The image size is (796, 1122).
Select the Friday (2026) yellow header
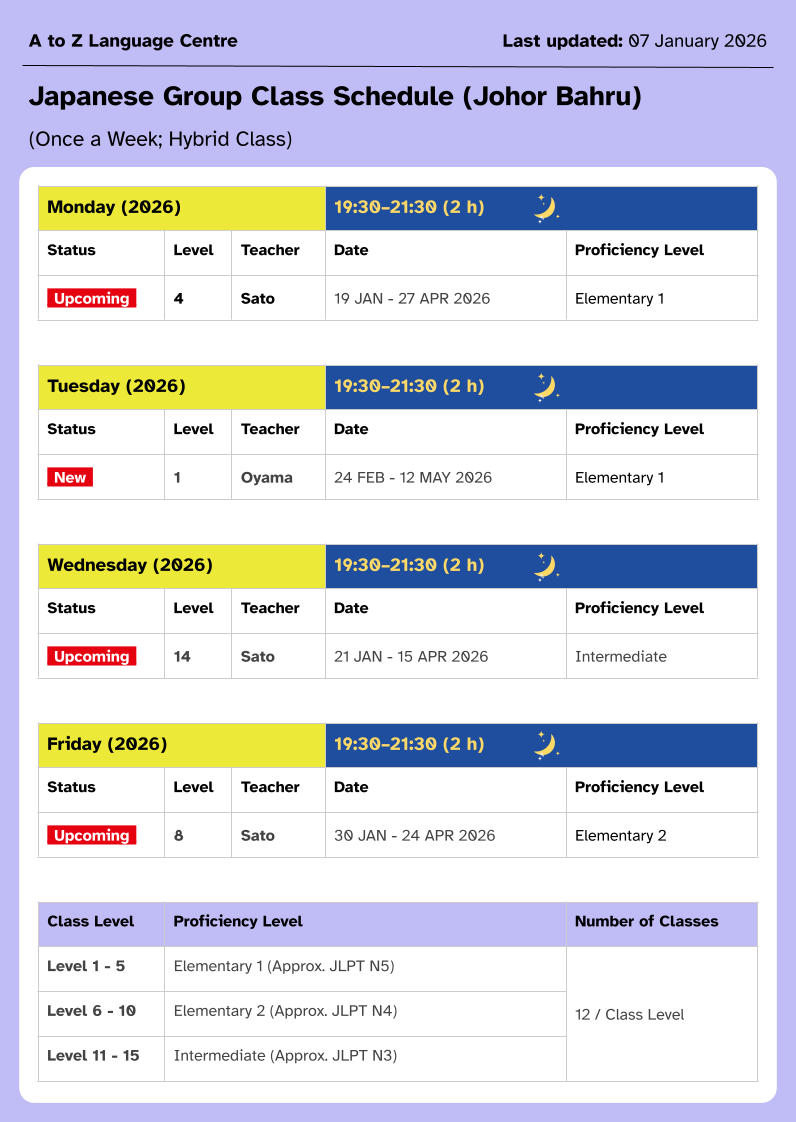(182, 745)
